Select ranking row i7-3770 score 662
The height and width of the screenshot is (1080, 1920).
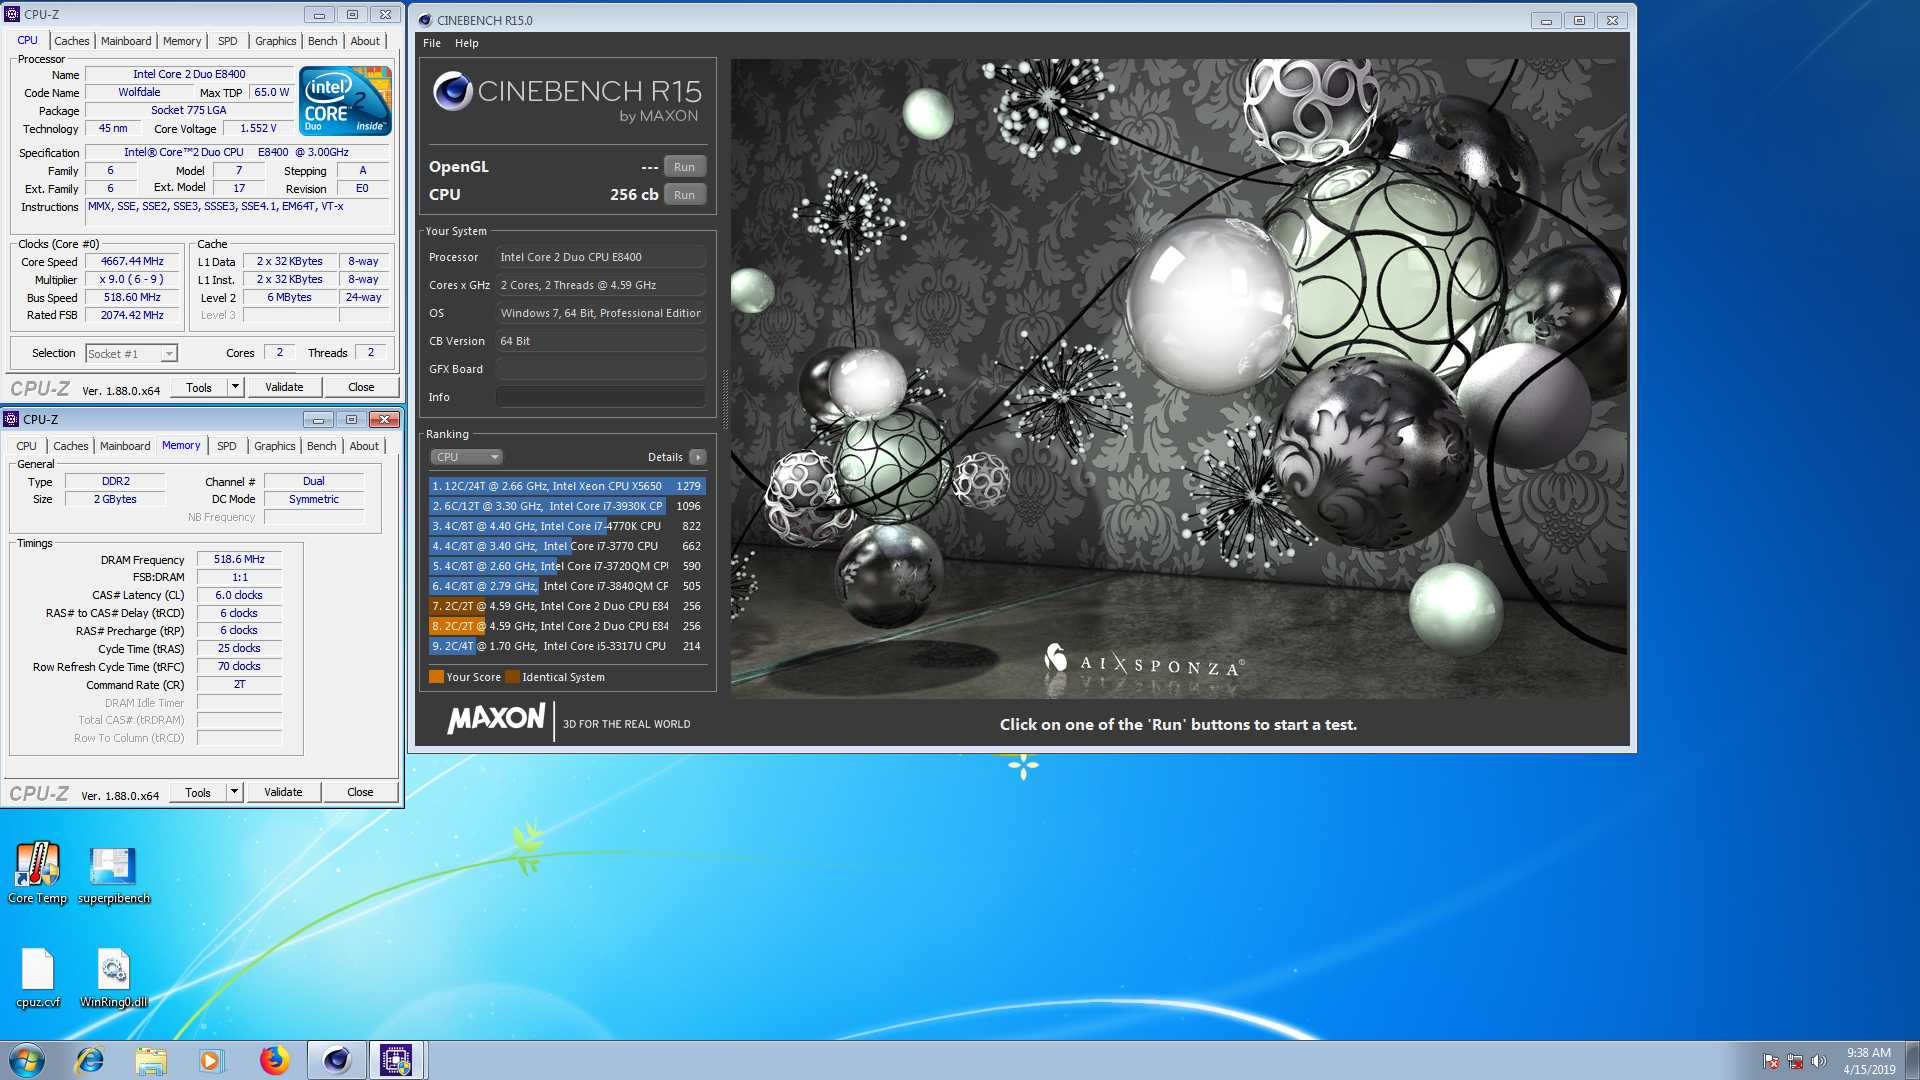567,546
